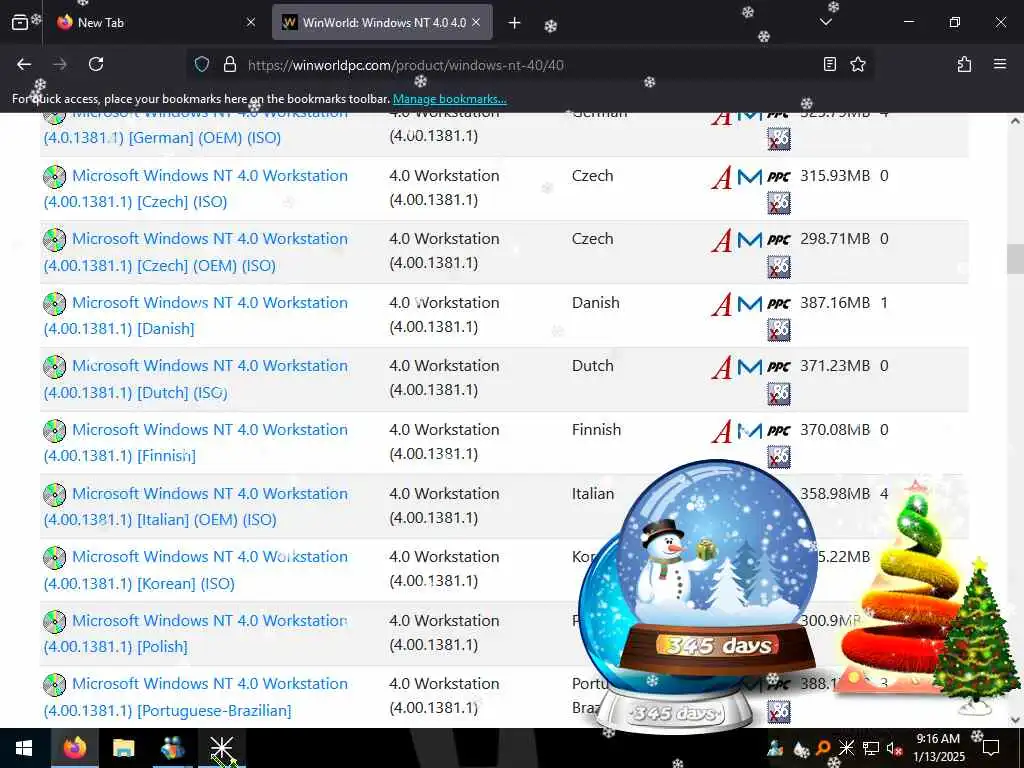Click the volume muted tray icon
The image size is (1024, 768).
[x=894, y=748]
